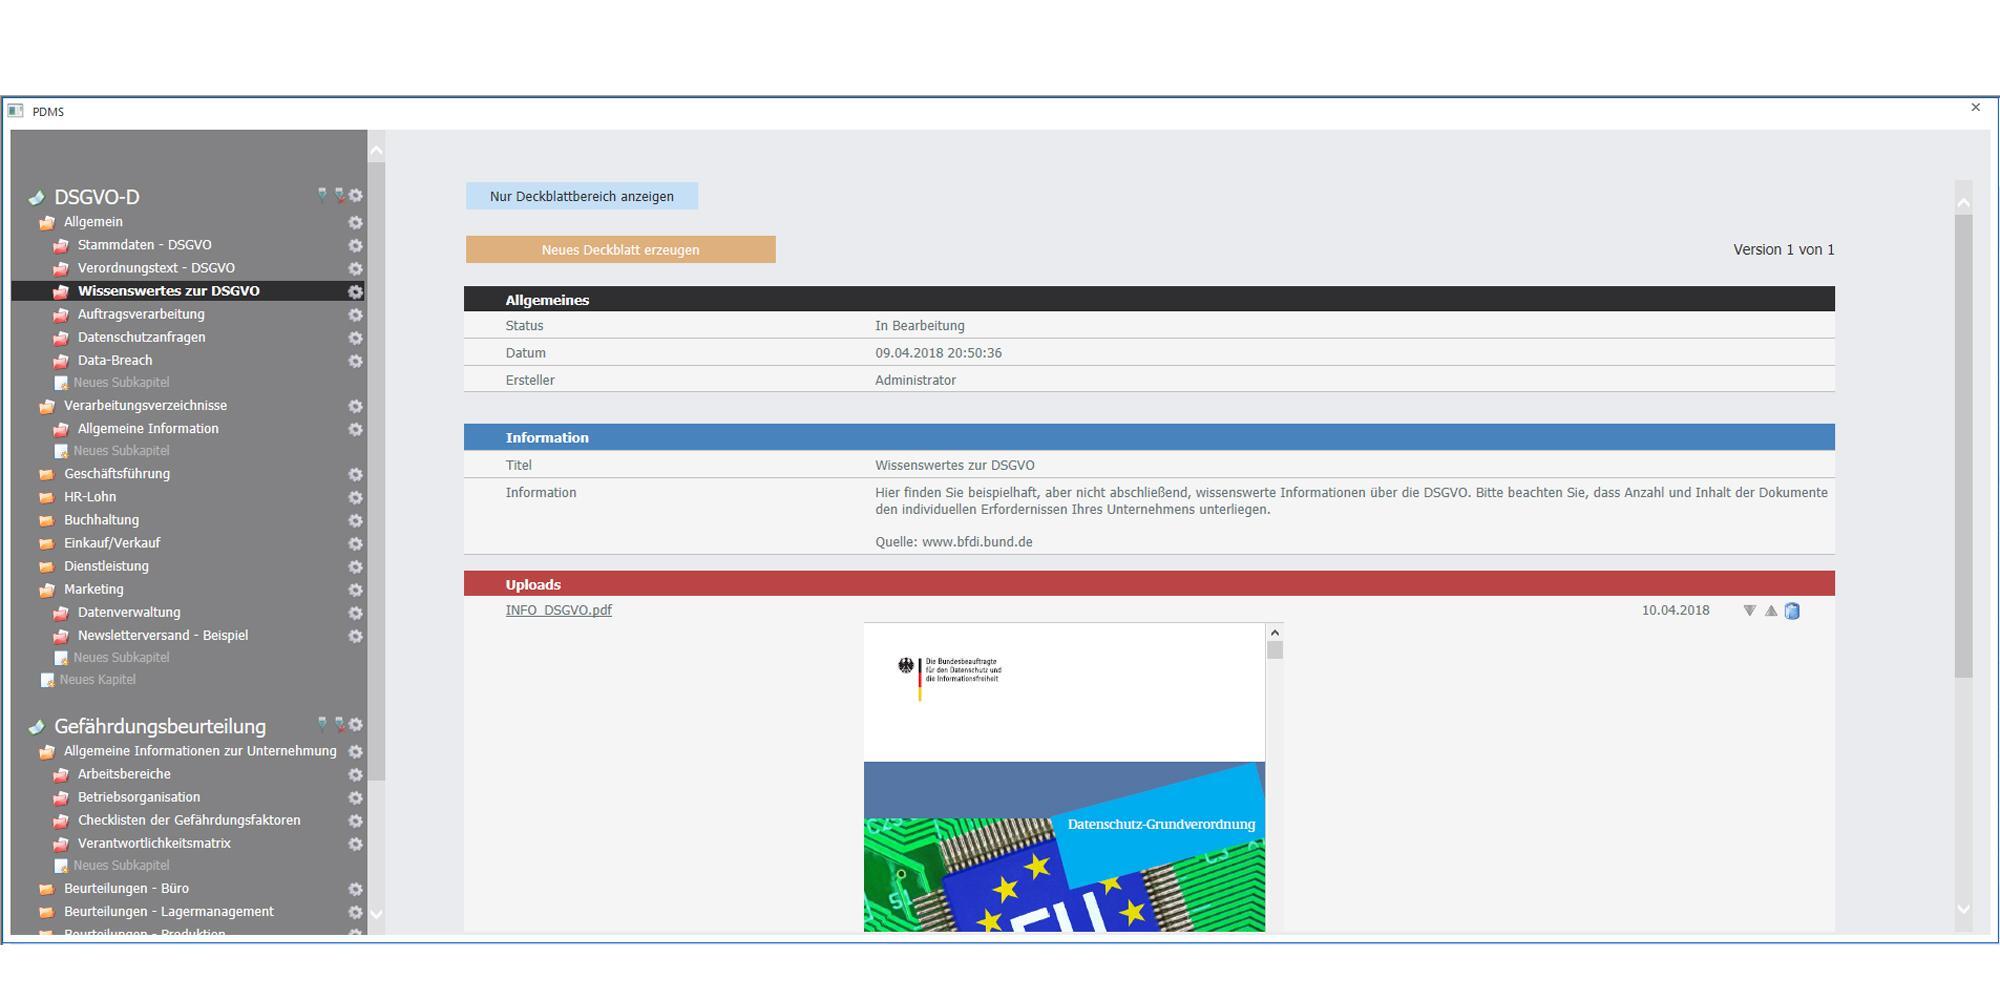The image size is (2000, 1000).
Task: Select Verordnungstext - DSGVO subchapter
Action: coord(156,268)
